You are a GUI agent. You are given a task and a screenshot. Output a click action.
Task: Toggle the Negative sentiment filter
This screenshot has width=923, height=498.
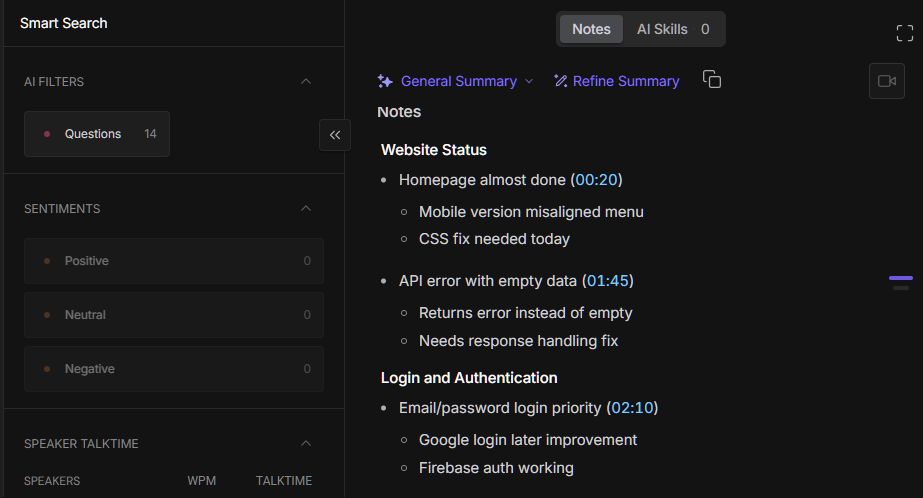click(174, 369)
